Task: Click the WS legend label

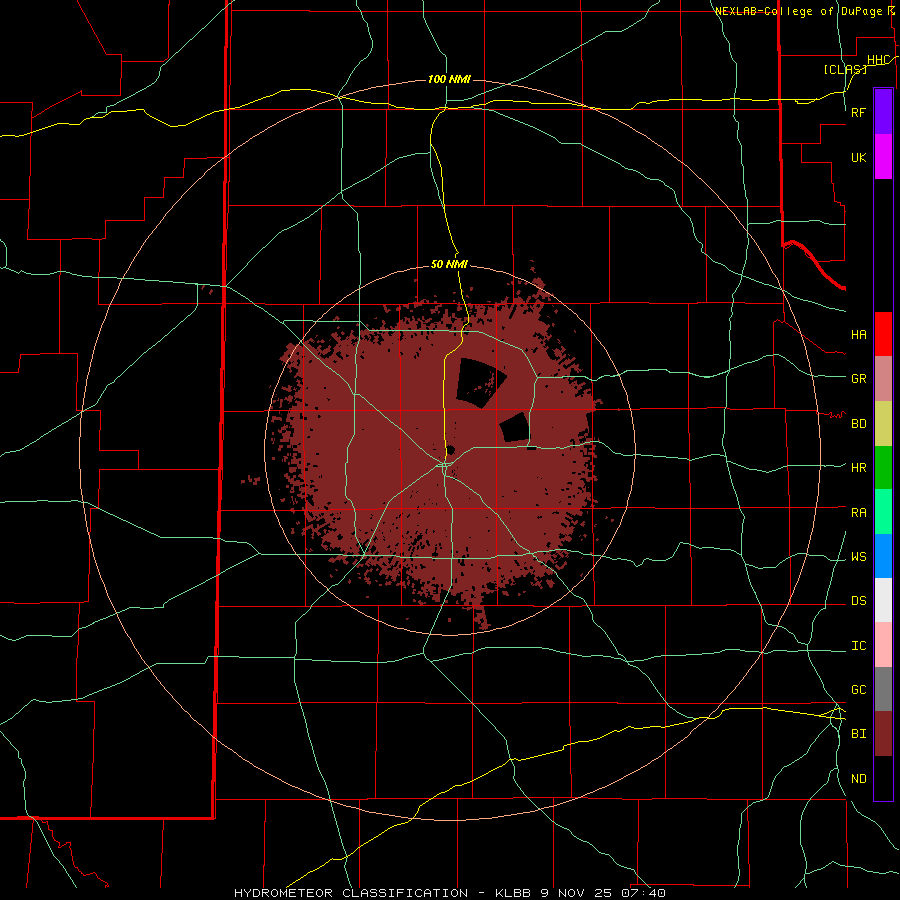Action: click(859, 557)
